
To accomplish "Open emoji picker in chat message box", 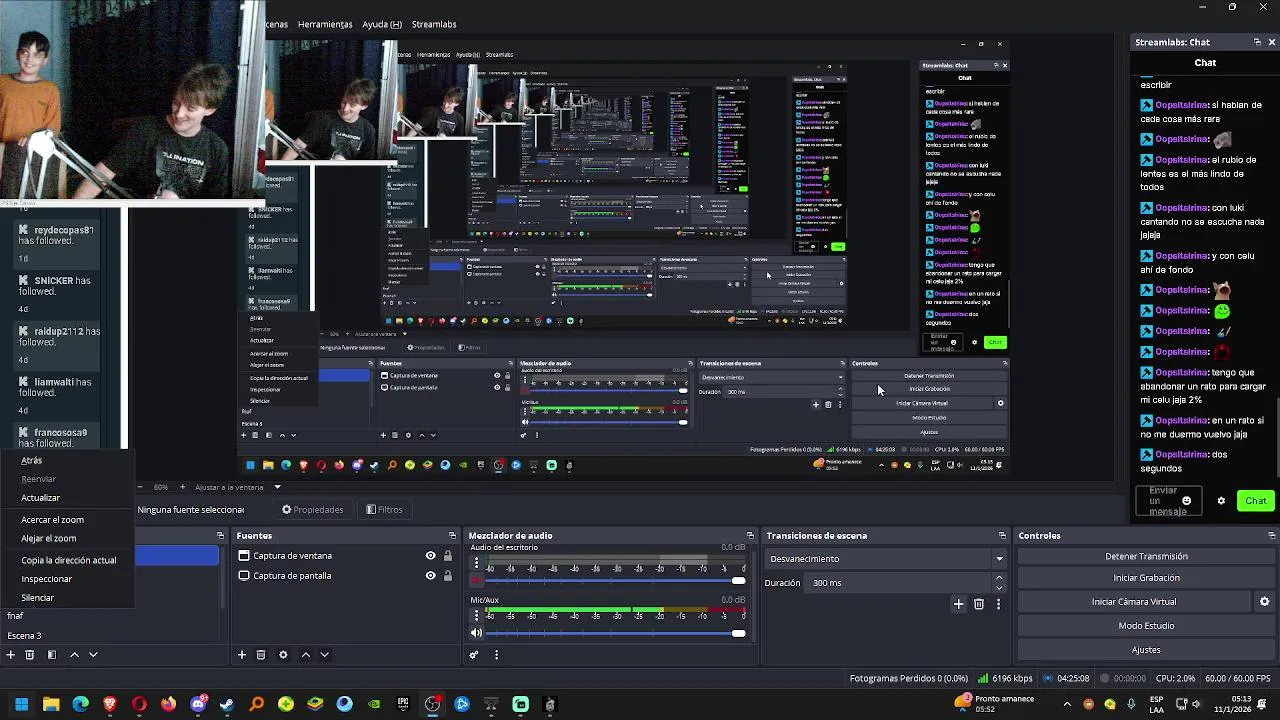I will coord(1187,501).
